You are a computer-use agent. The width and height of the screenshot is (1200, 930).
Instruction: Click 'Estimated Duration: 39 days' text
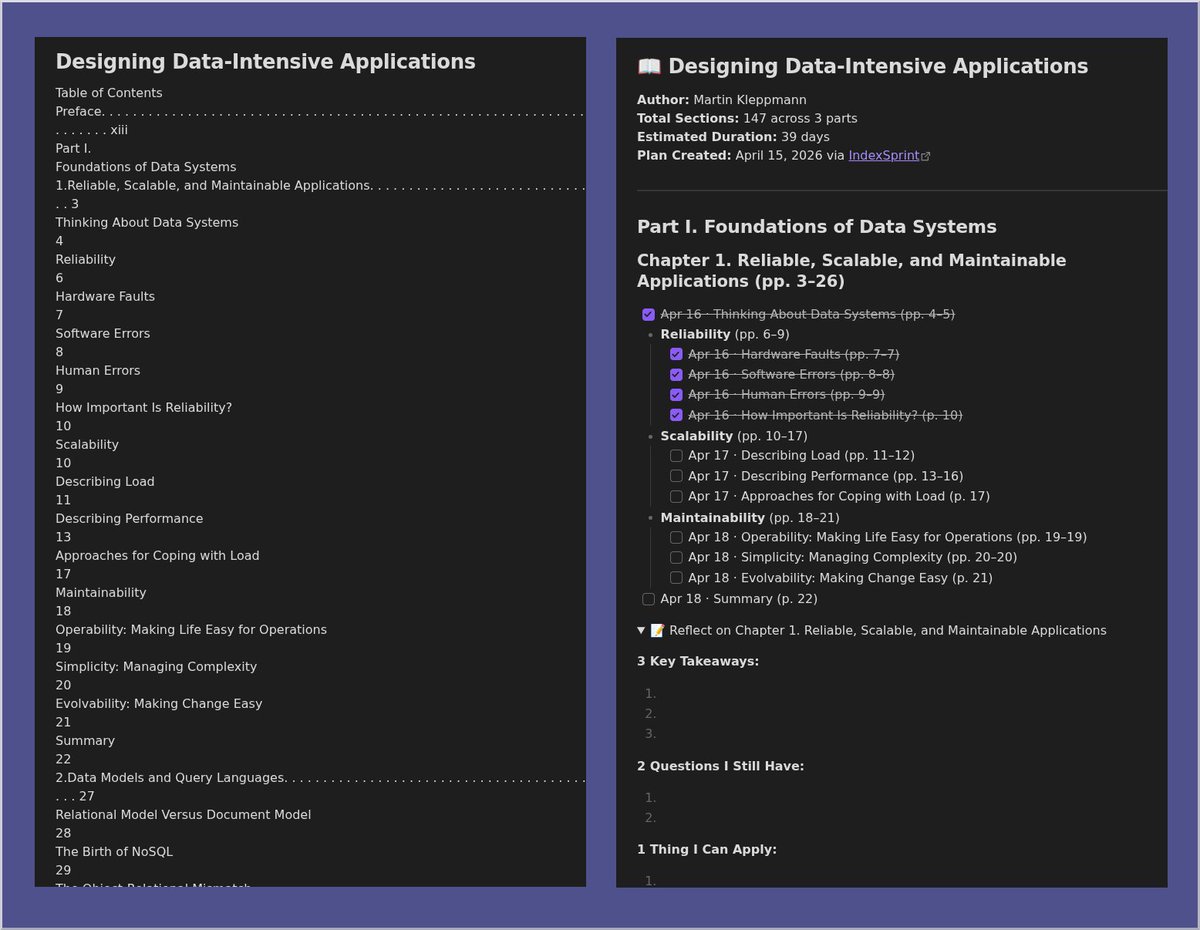point(733,137)
